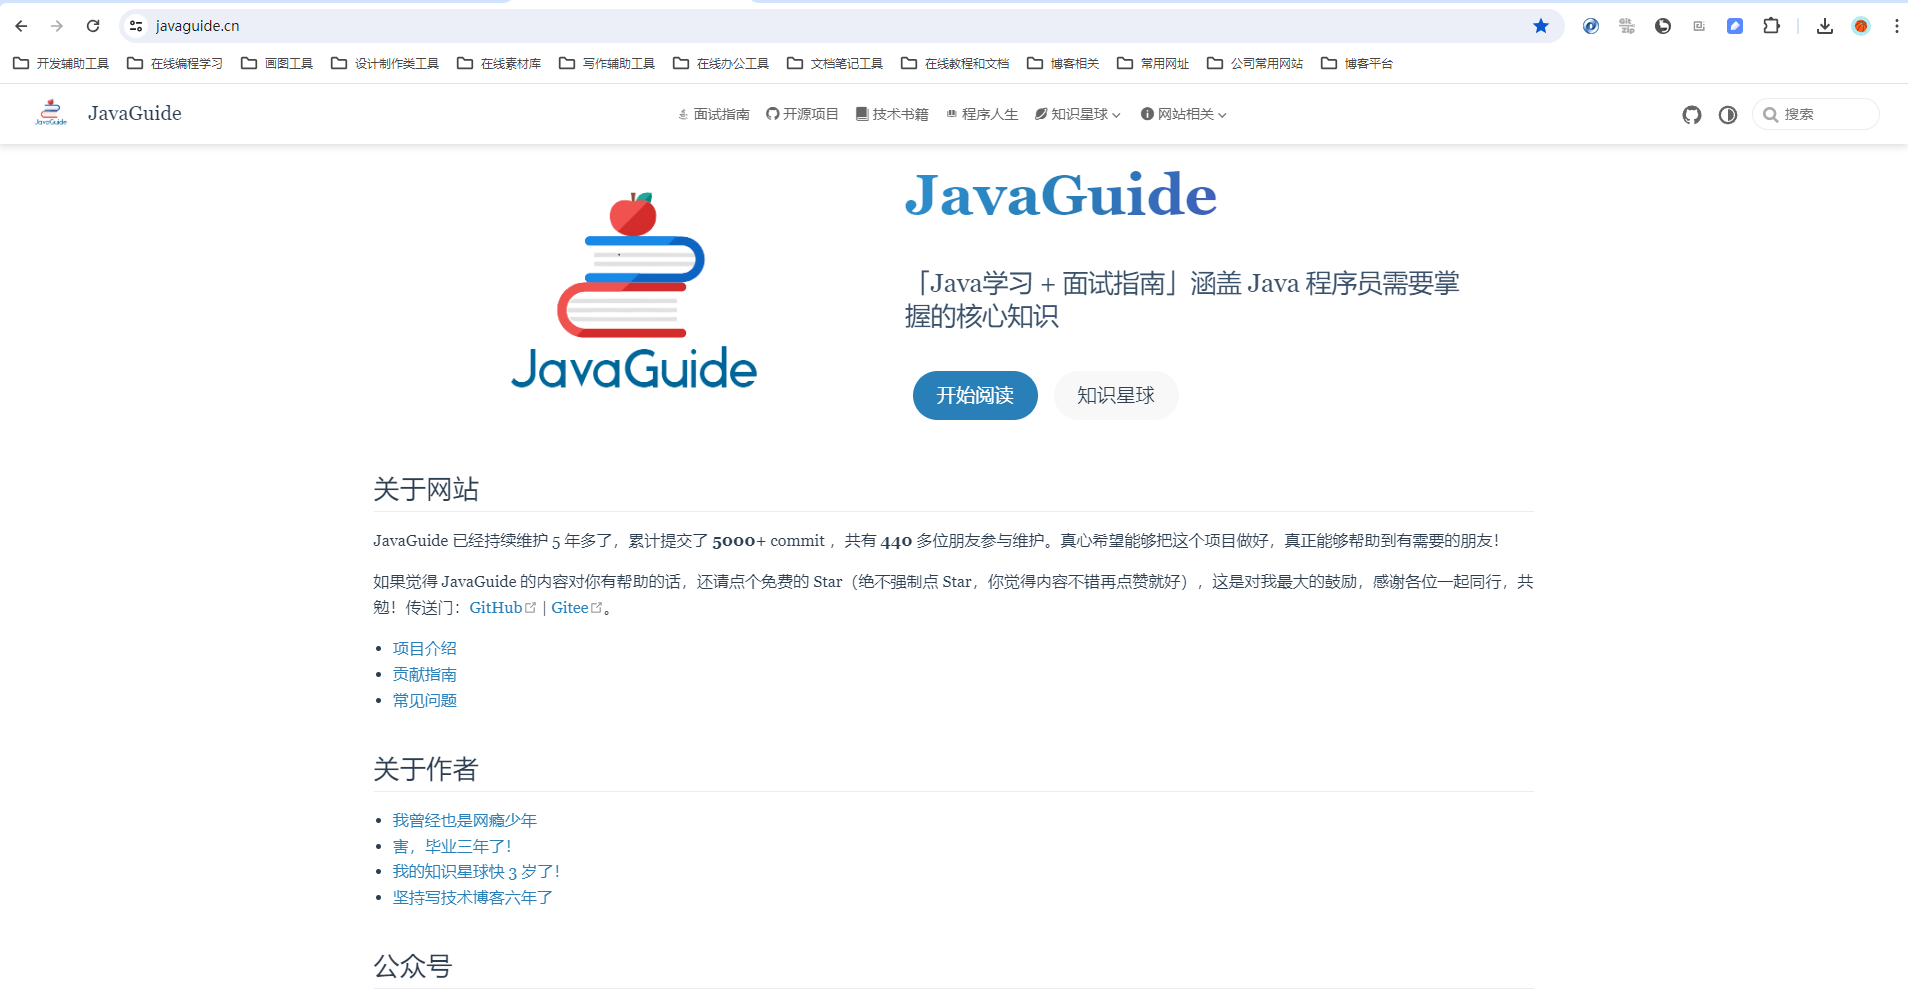Open 害，毕业三年了！ link
Image resolution: width=1908 pixels, height=990 pixels.
click(x=451, y=846)
